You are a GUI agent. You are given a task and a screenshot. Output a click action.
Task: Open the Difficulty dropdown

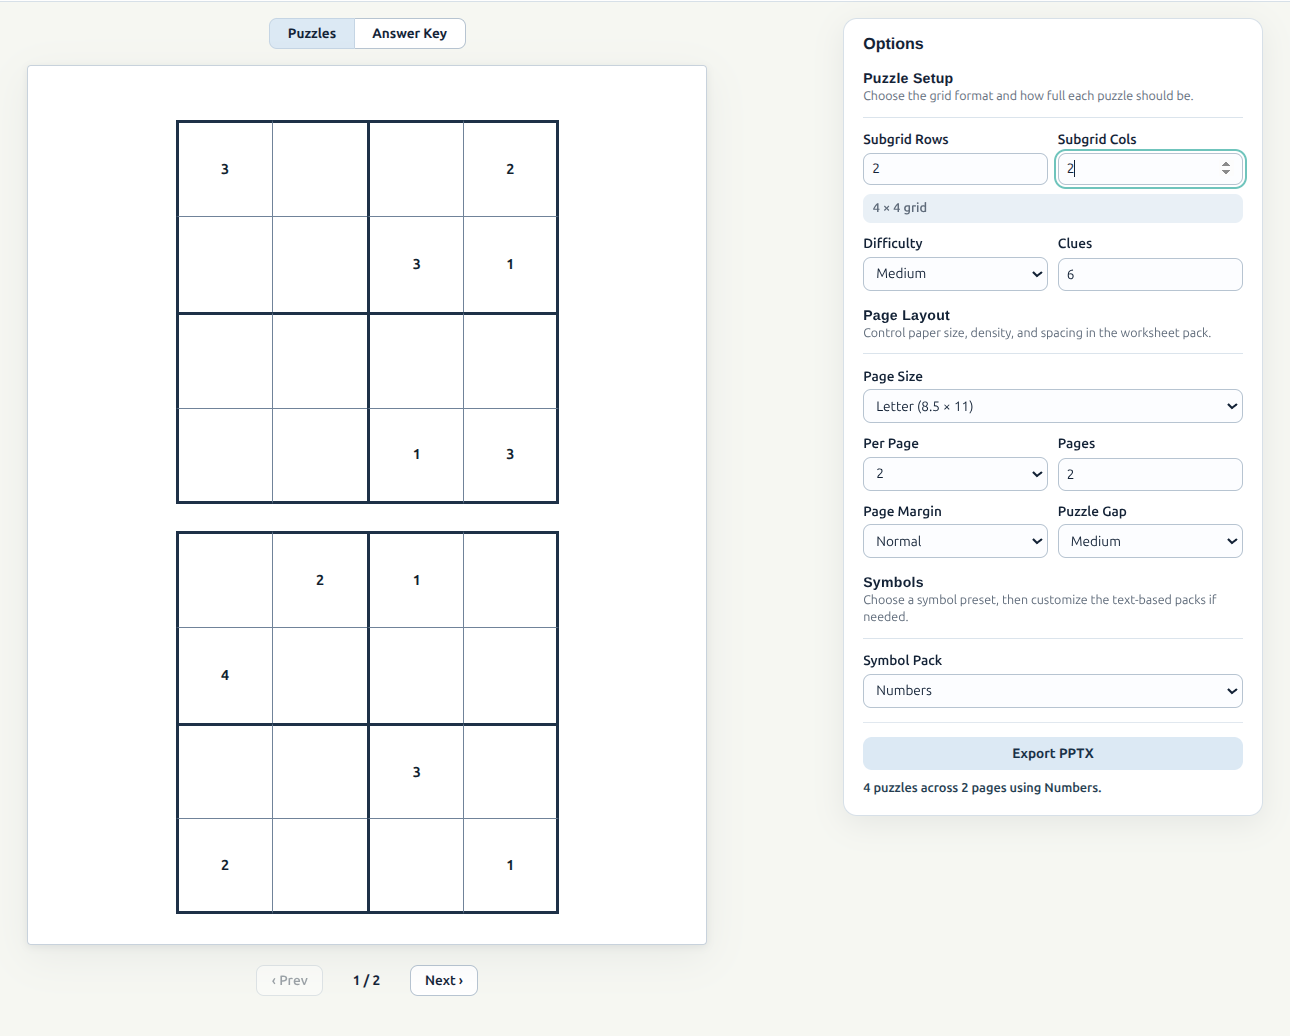954,273
